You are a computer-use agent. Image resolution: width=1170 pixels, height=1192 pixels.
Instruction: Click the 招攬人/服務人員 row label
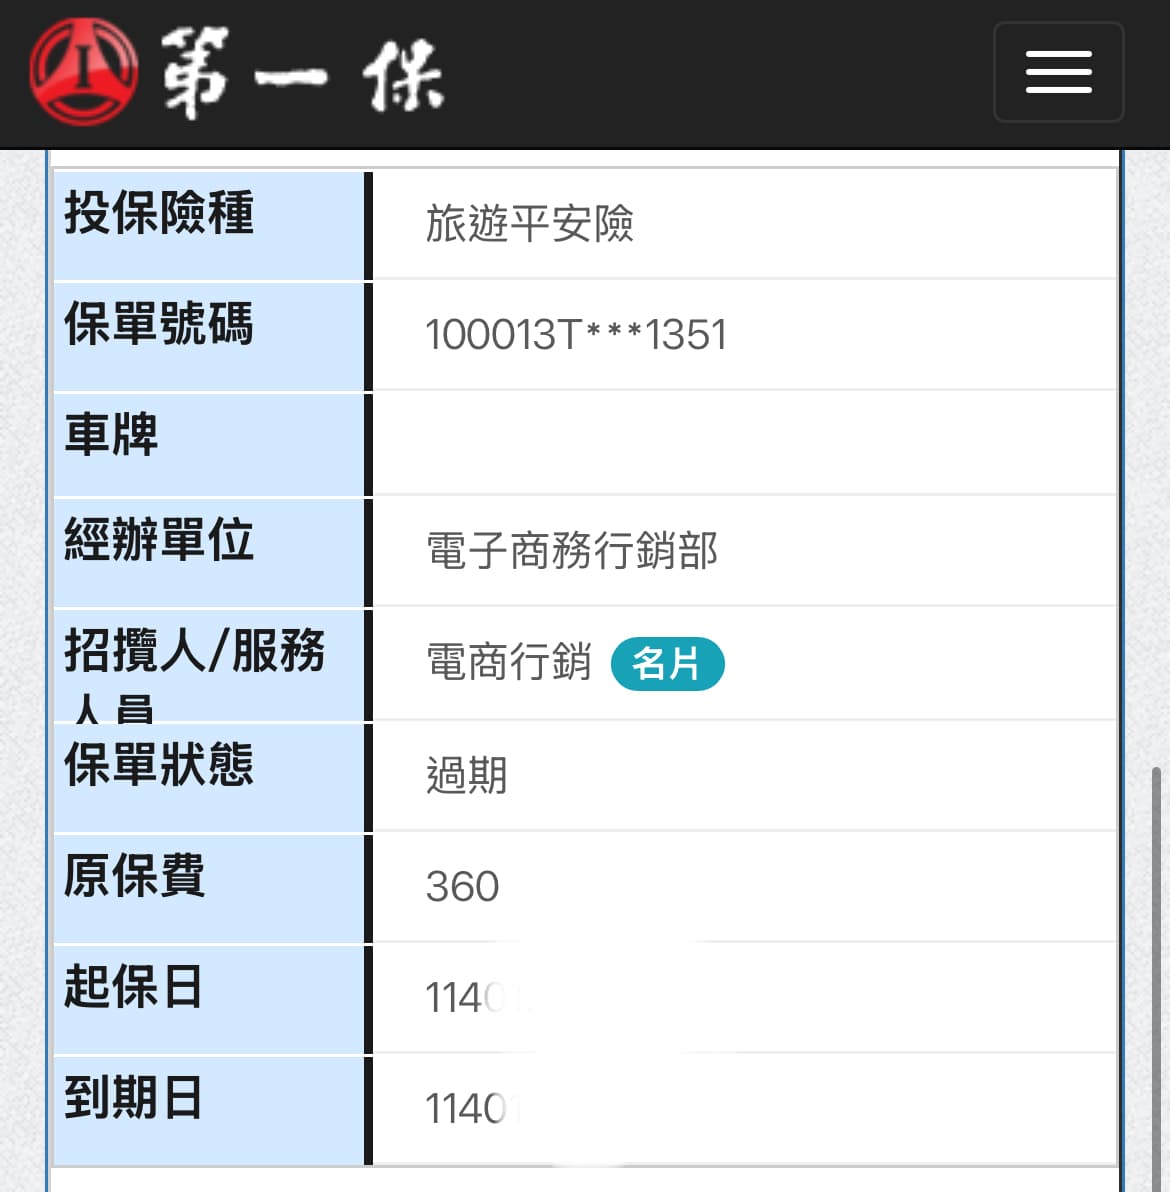point(195,674)
